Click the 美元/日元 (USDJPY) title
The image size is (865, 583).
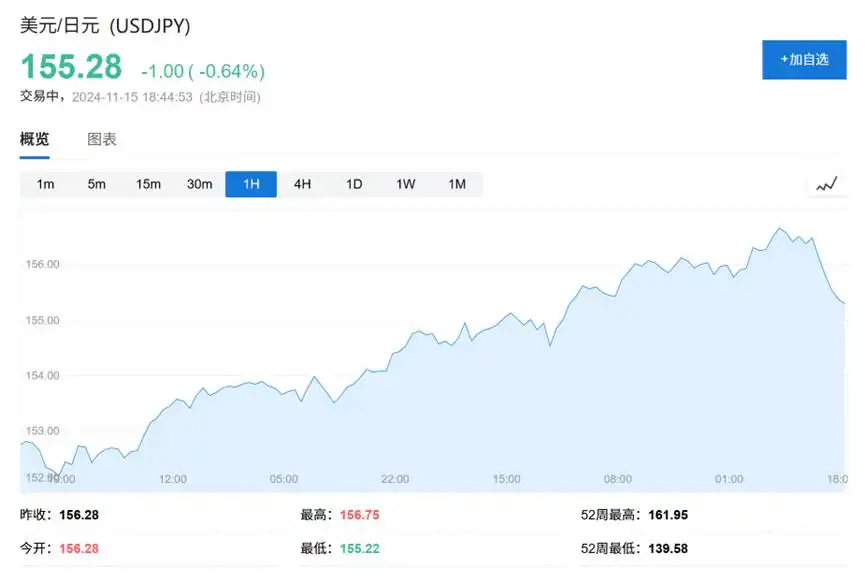pos(105,25)
